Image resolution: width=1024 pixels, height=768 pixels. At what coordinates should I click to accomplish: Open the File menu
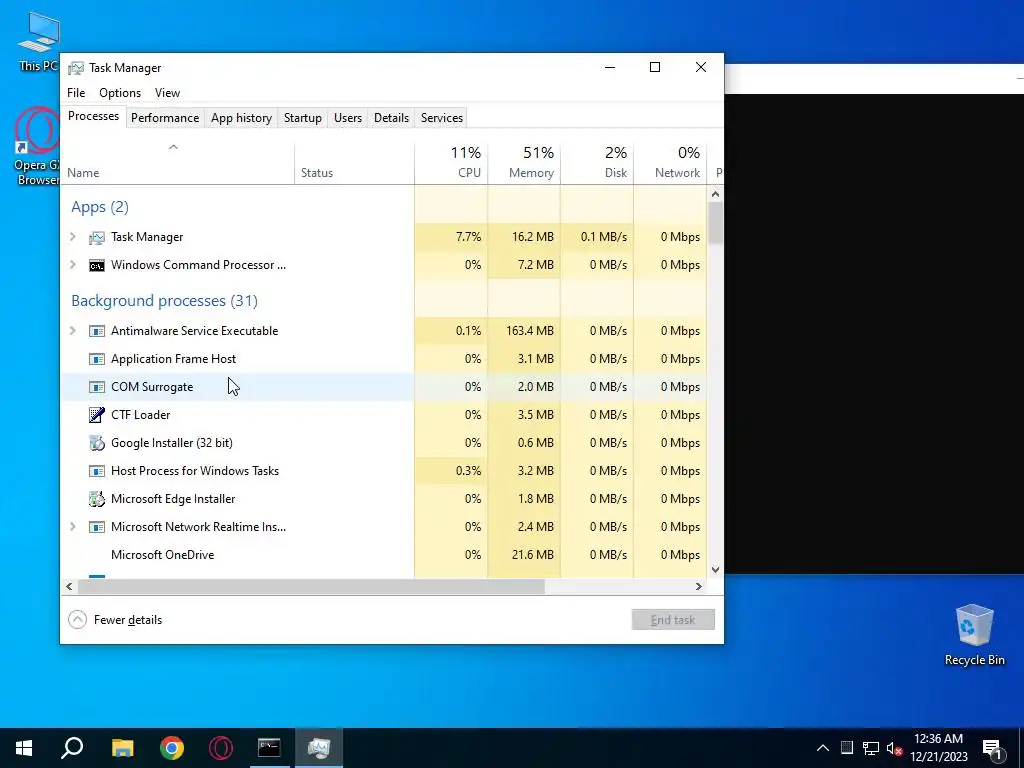pyautogui.click(x=76, y=93)
